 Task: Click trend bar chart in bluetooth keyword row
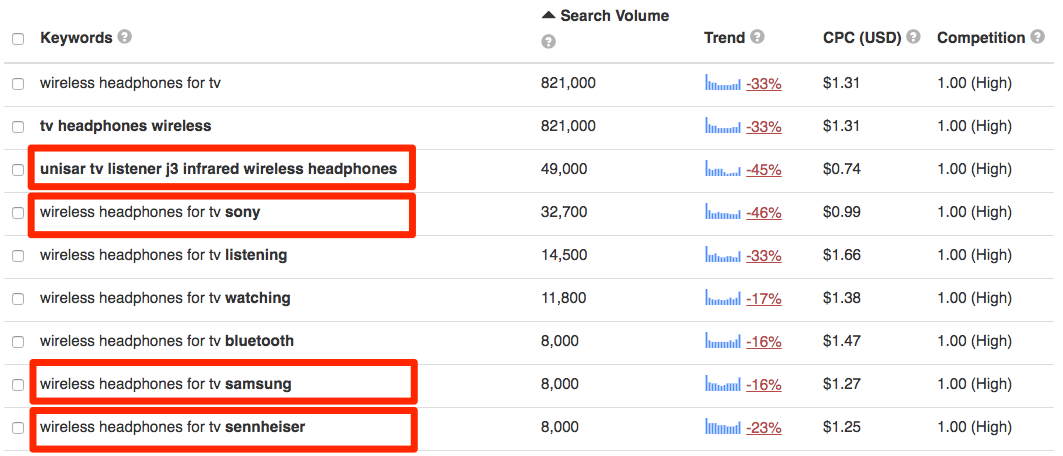click(723, 341)
